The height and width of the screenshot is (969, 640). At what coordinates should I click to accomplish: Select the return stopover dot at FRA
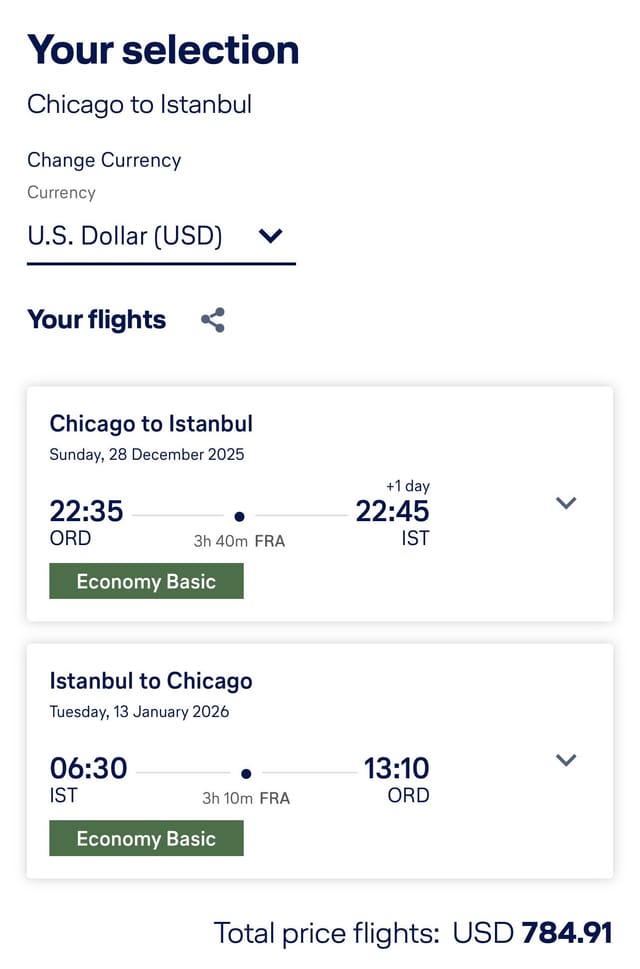tap(246, 773)
